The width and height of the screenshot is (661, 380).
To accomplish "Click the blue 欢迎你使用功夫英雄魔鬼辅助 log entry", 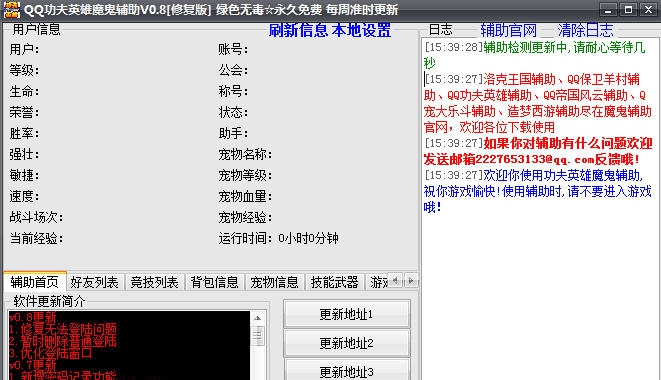I will pyautogui.click(x=537, y=191).
